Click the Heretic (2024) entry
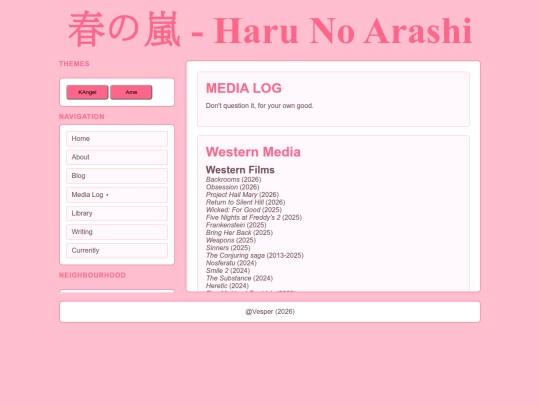Screen dimensions: 540x405 tap(227, 285)
